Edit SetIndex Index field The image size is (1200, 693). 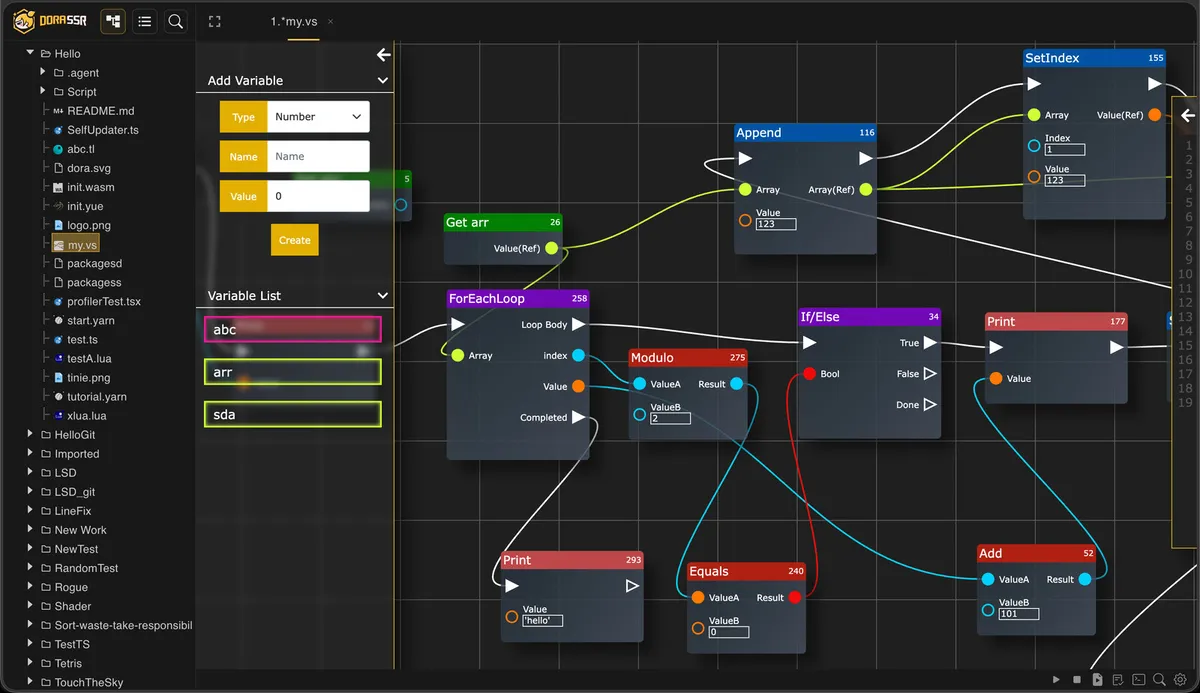[x=1064, y=150]
